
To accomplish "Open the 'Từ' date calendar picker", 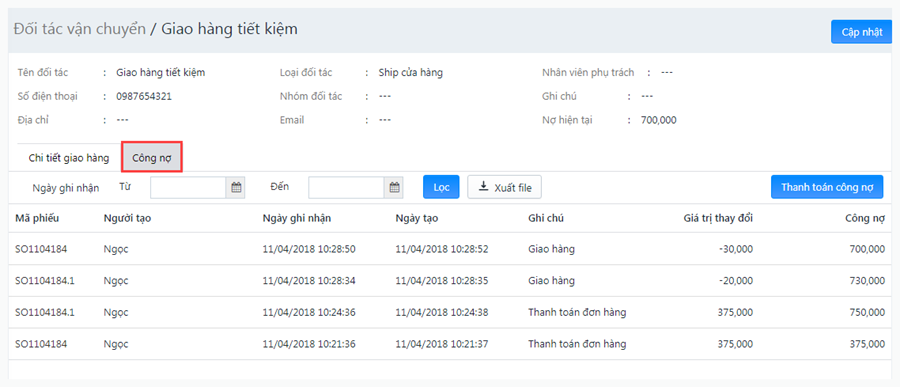I will 235,187.
